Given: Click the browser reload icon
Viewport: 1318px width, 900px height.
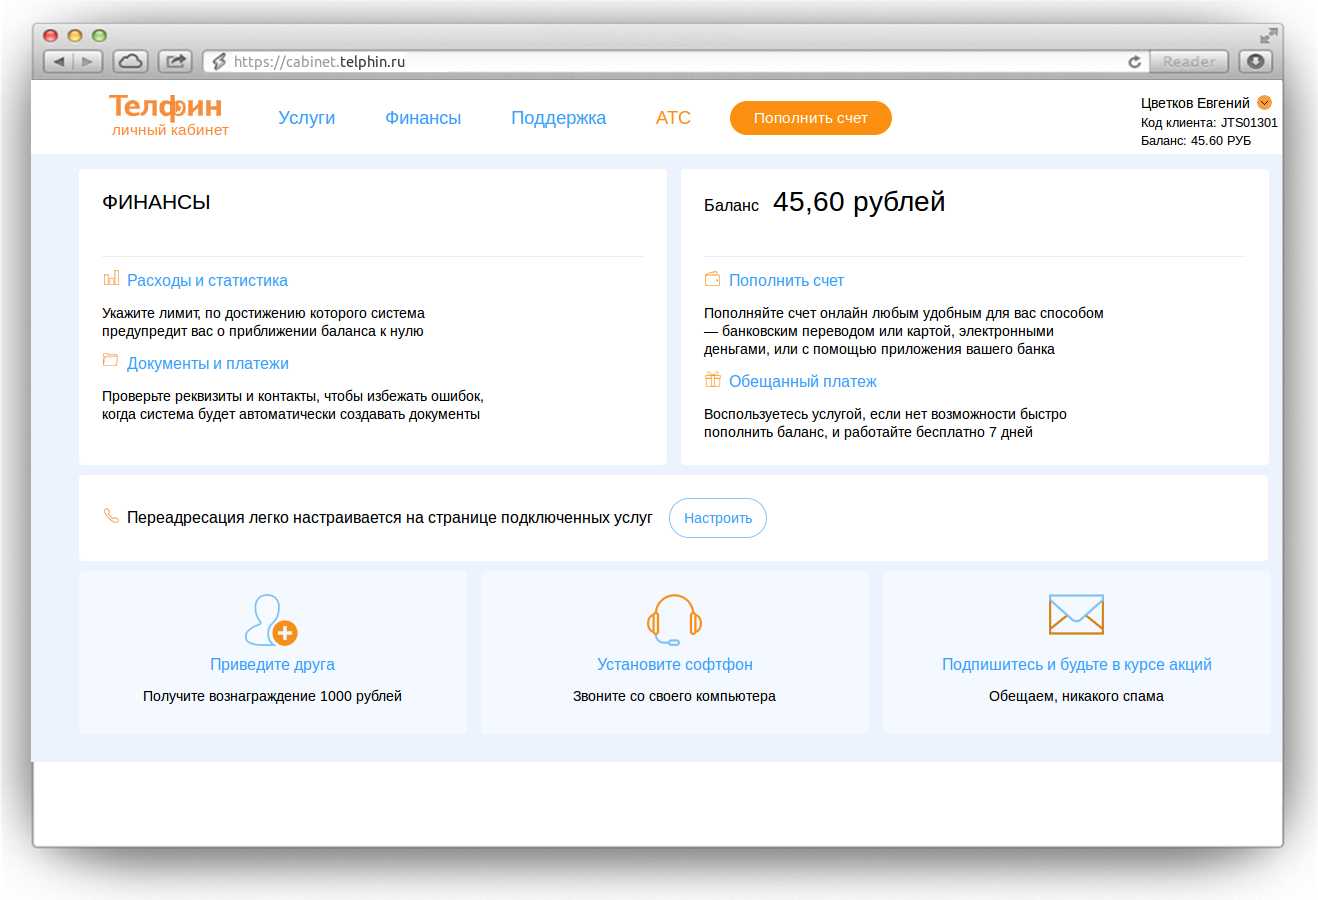Looking at the screenshot, I should point(1134,61).
